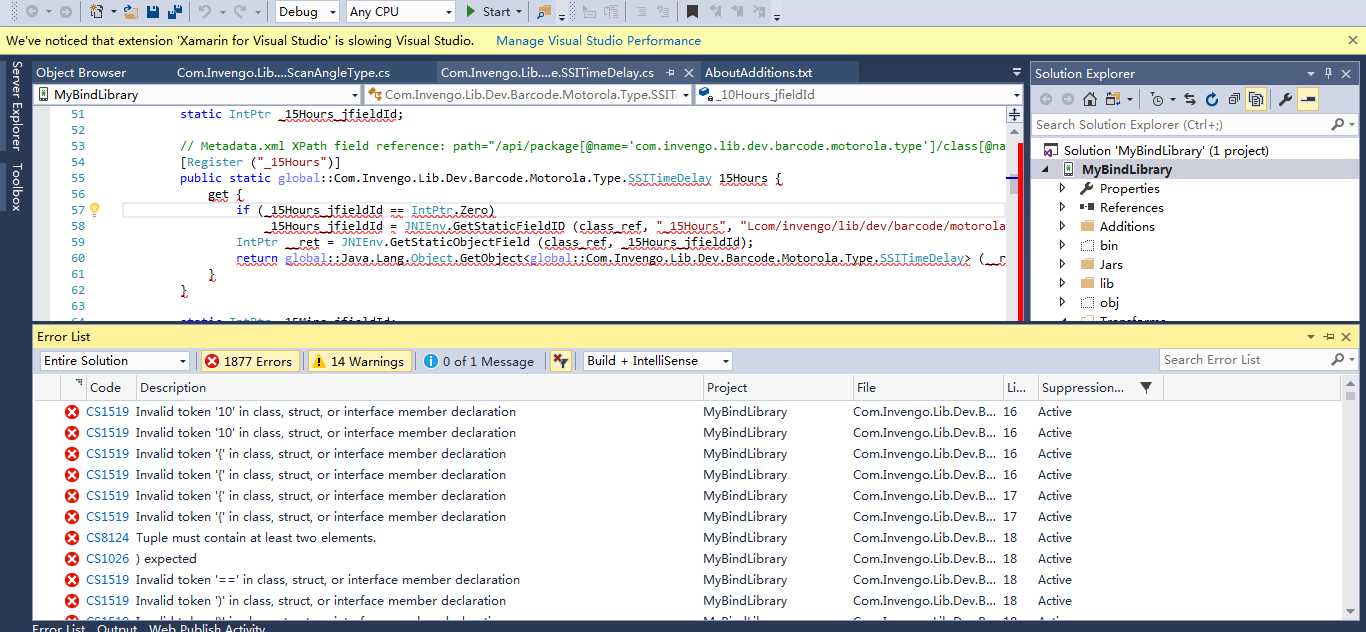
Task: Refresh Solution Explorer with the refresh icon
Action: point(1212,99)
